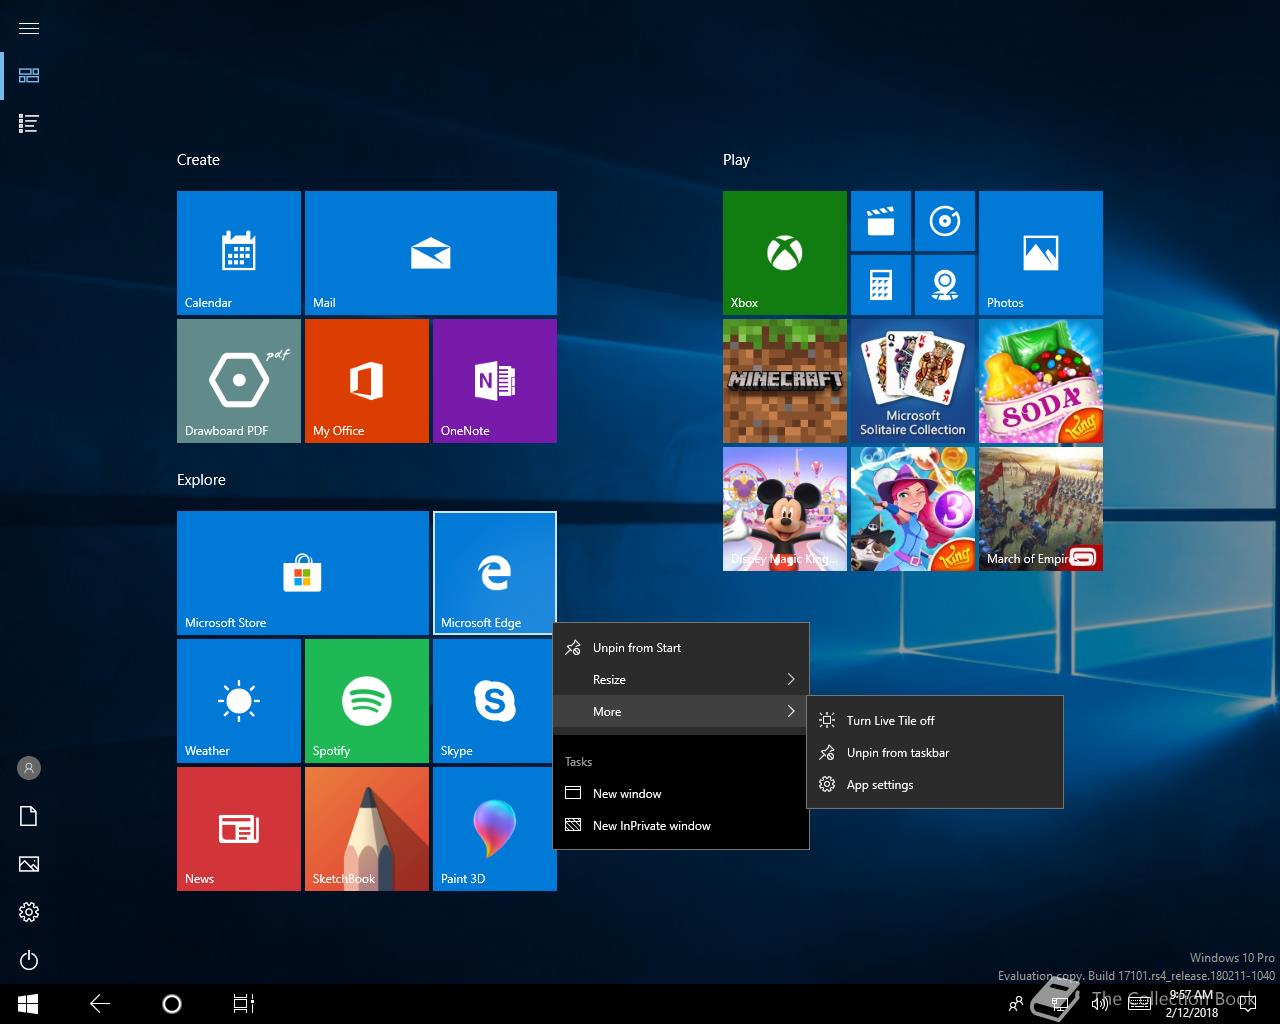The height and width of the screenshot is (1024, 1280).
Task: Click the Play group heading
Action: [736, 160]
